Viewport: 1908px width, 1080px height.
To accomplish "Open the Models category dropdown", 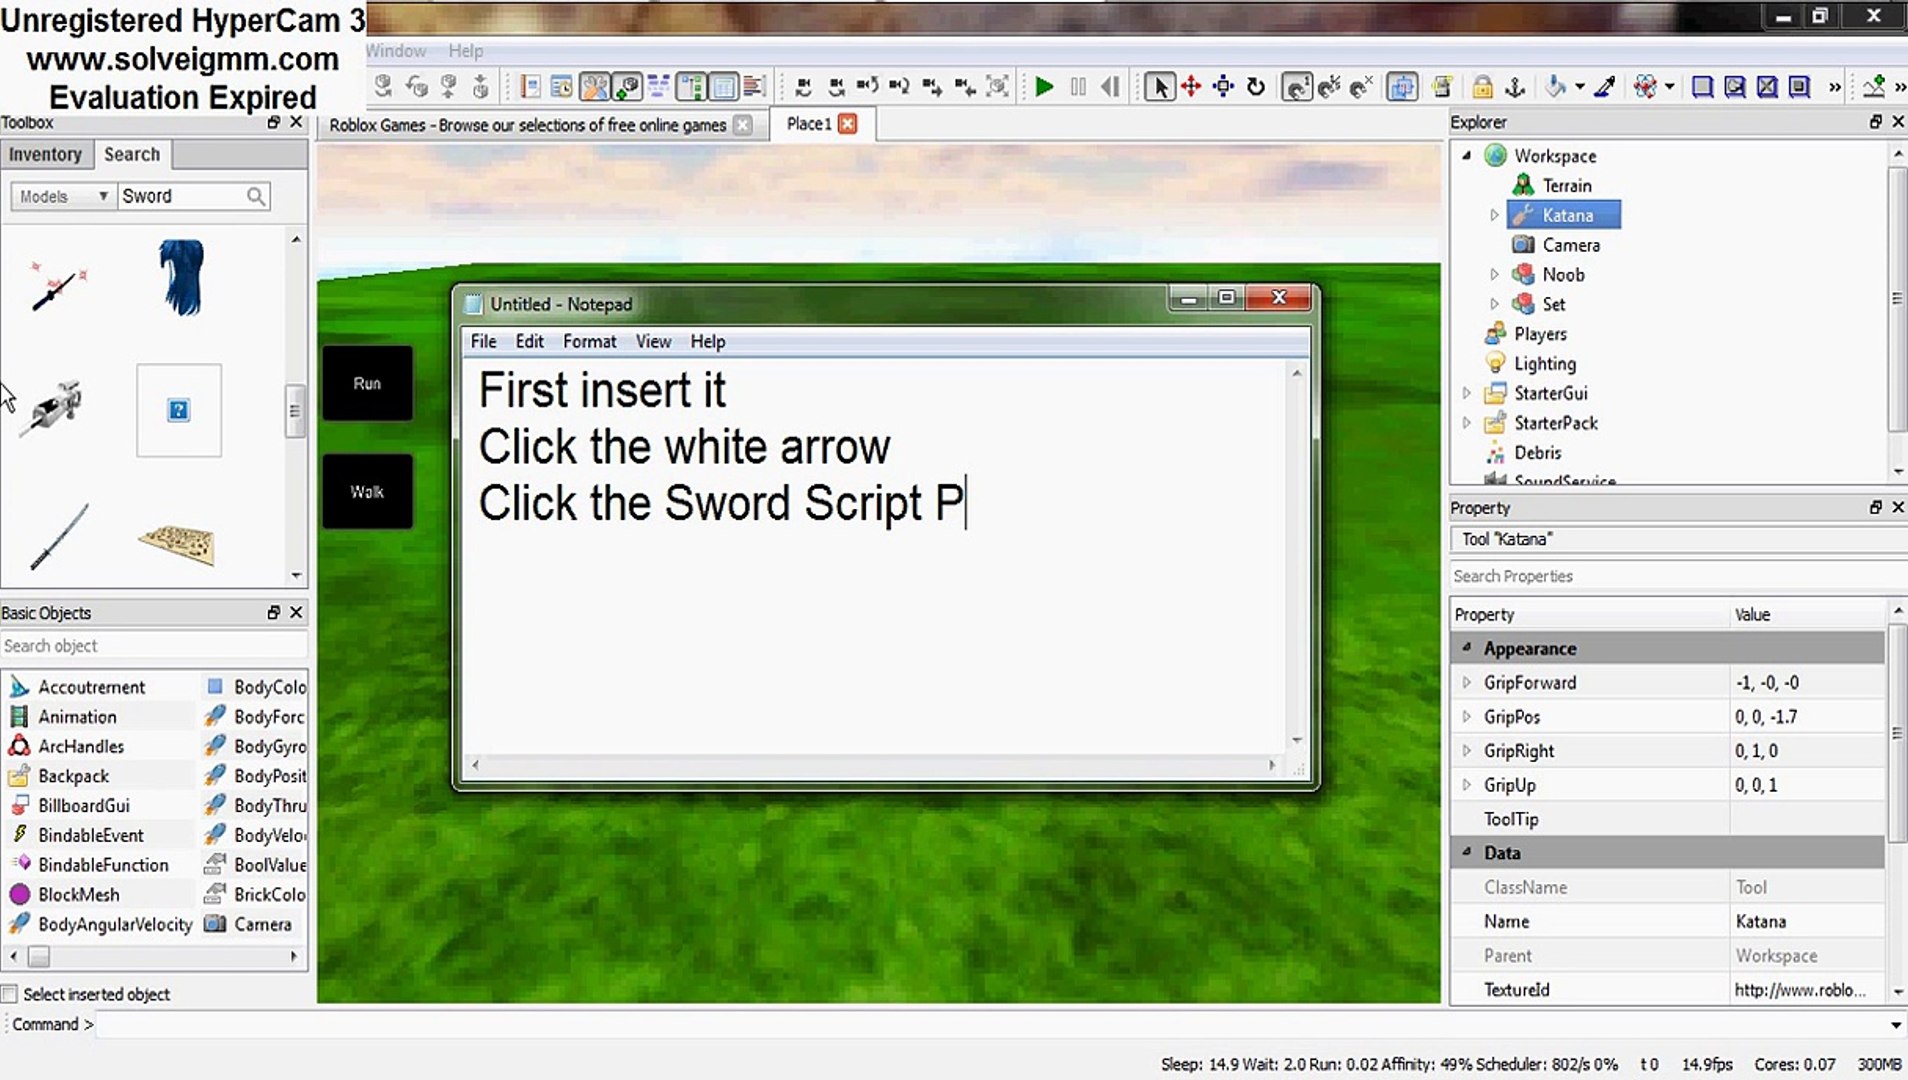I will pyautogui.click(x=62, y=196).
